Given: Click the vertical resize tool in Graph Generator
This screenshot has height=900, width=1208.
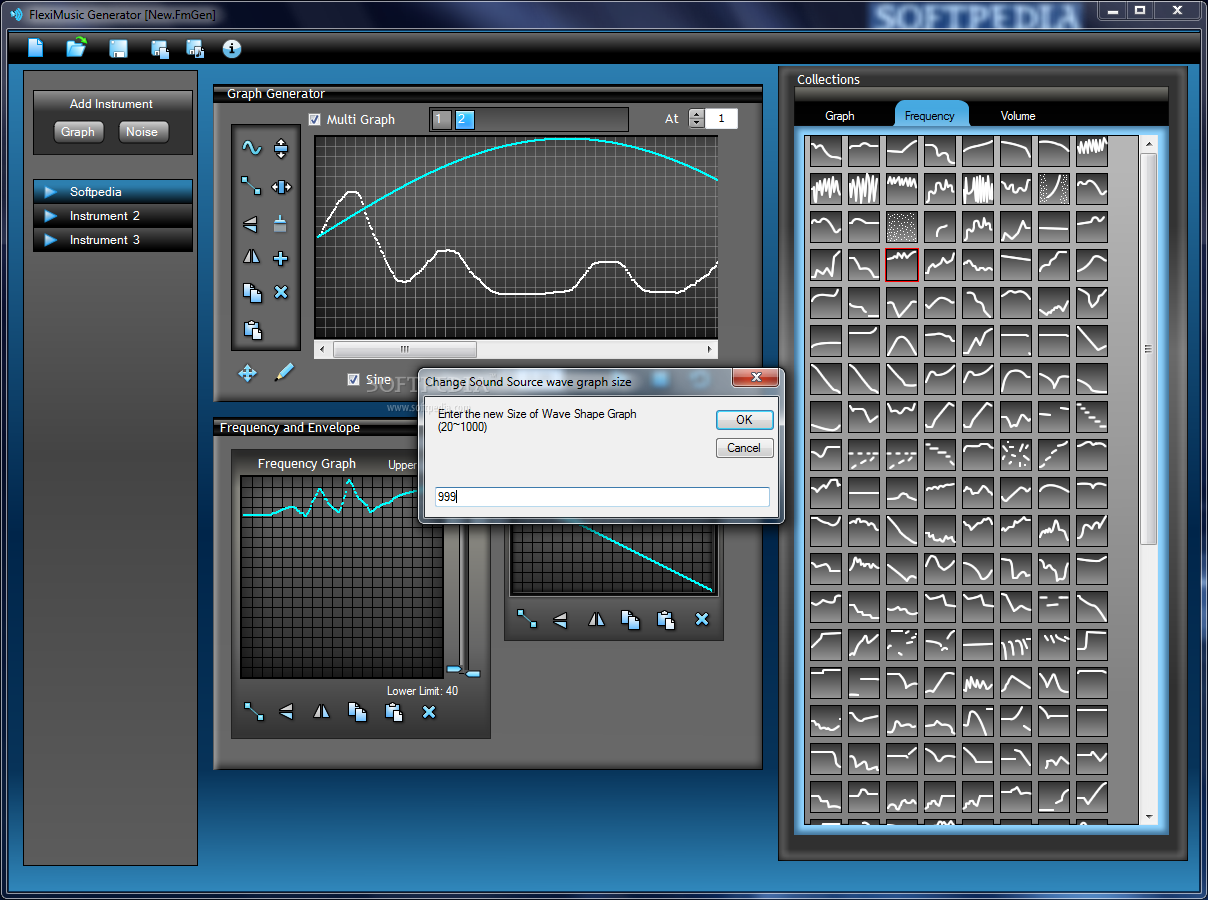Looking at the screenshot, I should pyautogui.click(x=281, y=148).
